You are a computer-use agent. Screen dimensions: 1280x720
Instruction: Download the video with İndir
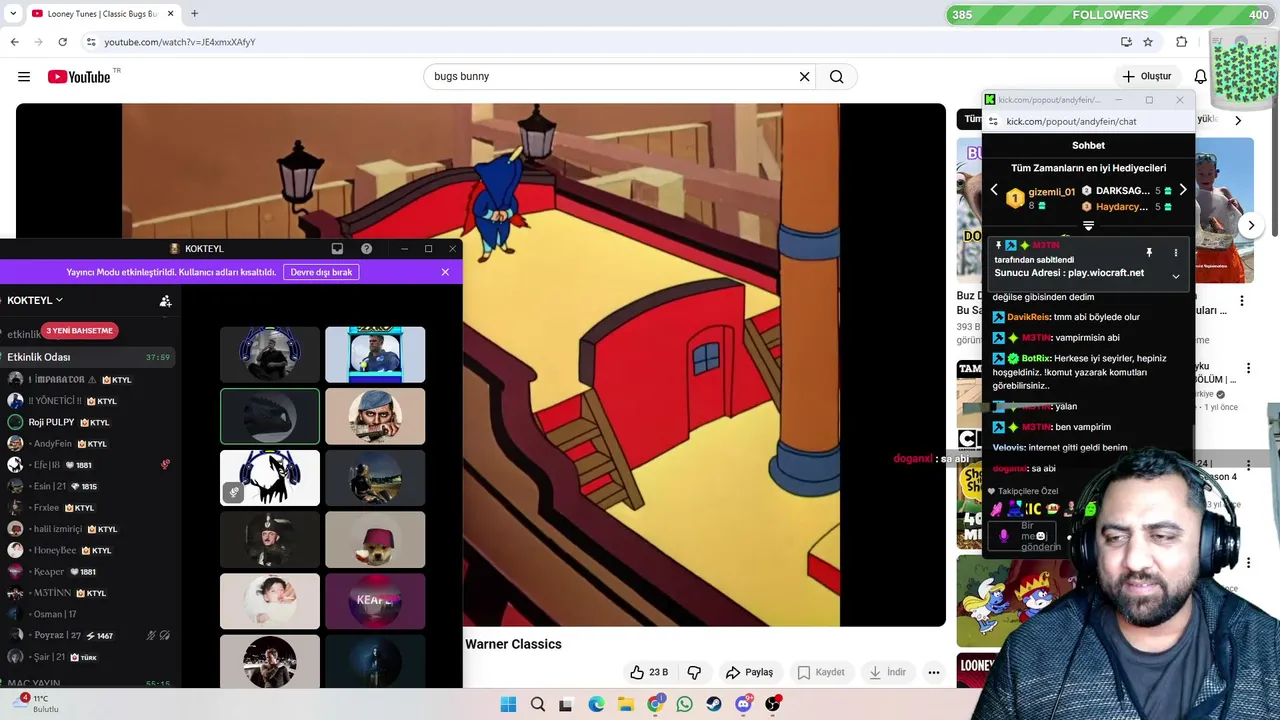tap(886, 672)
